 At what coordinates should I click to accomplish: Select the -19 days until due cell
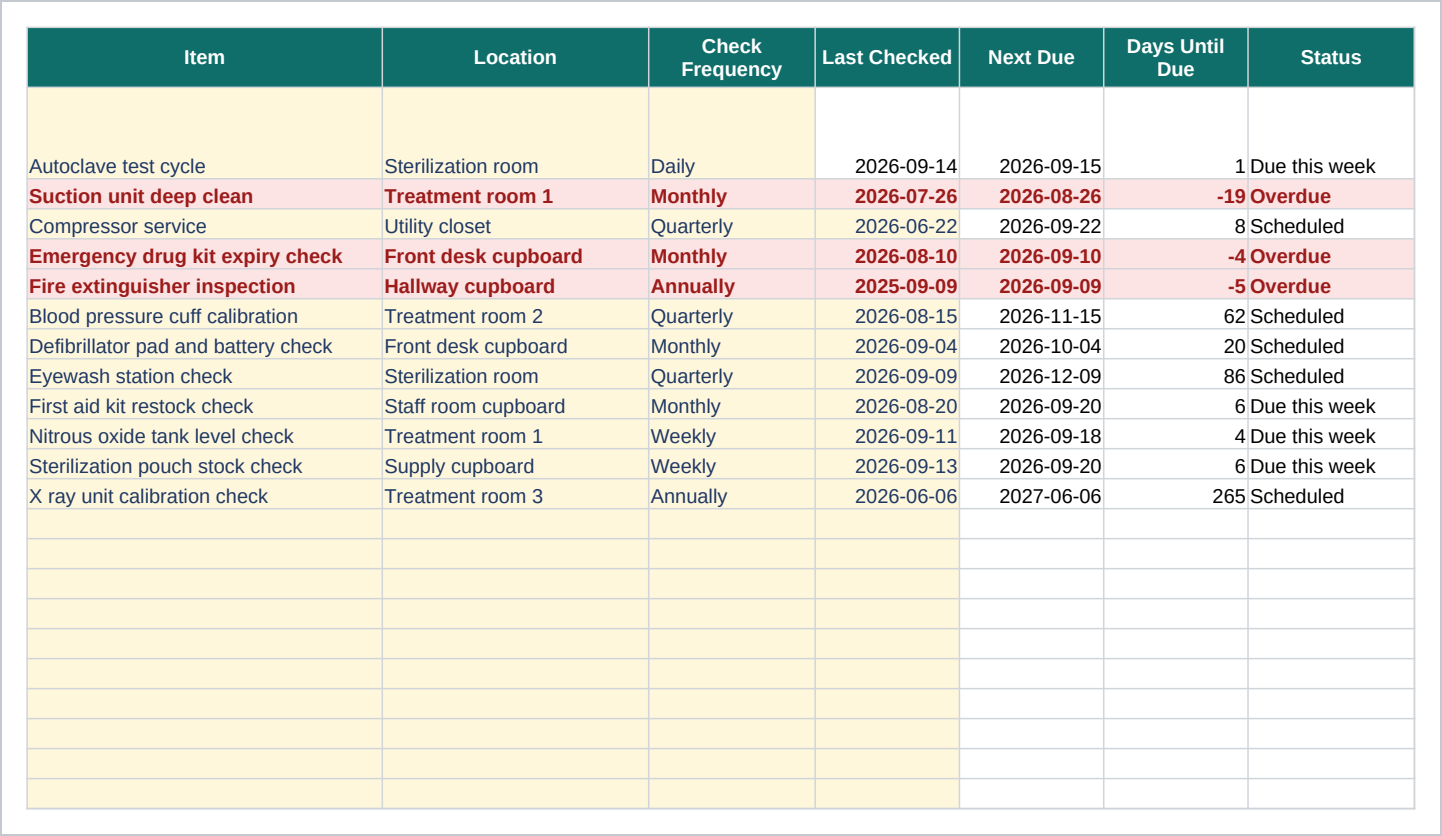coord(1175,195)
